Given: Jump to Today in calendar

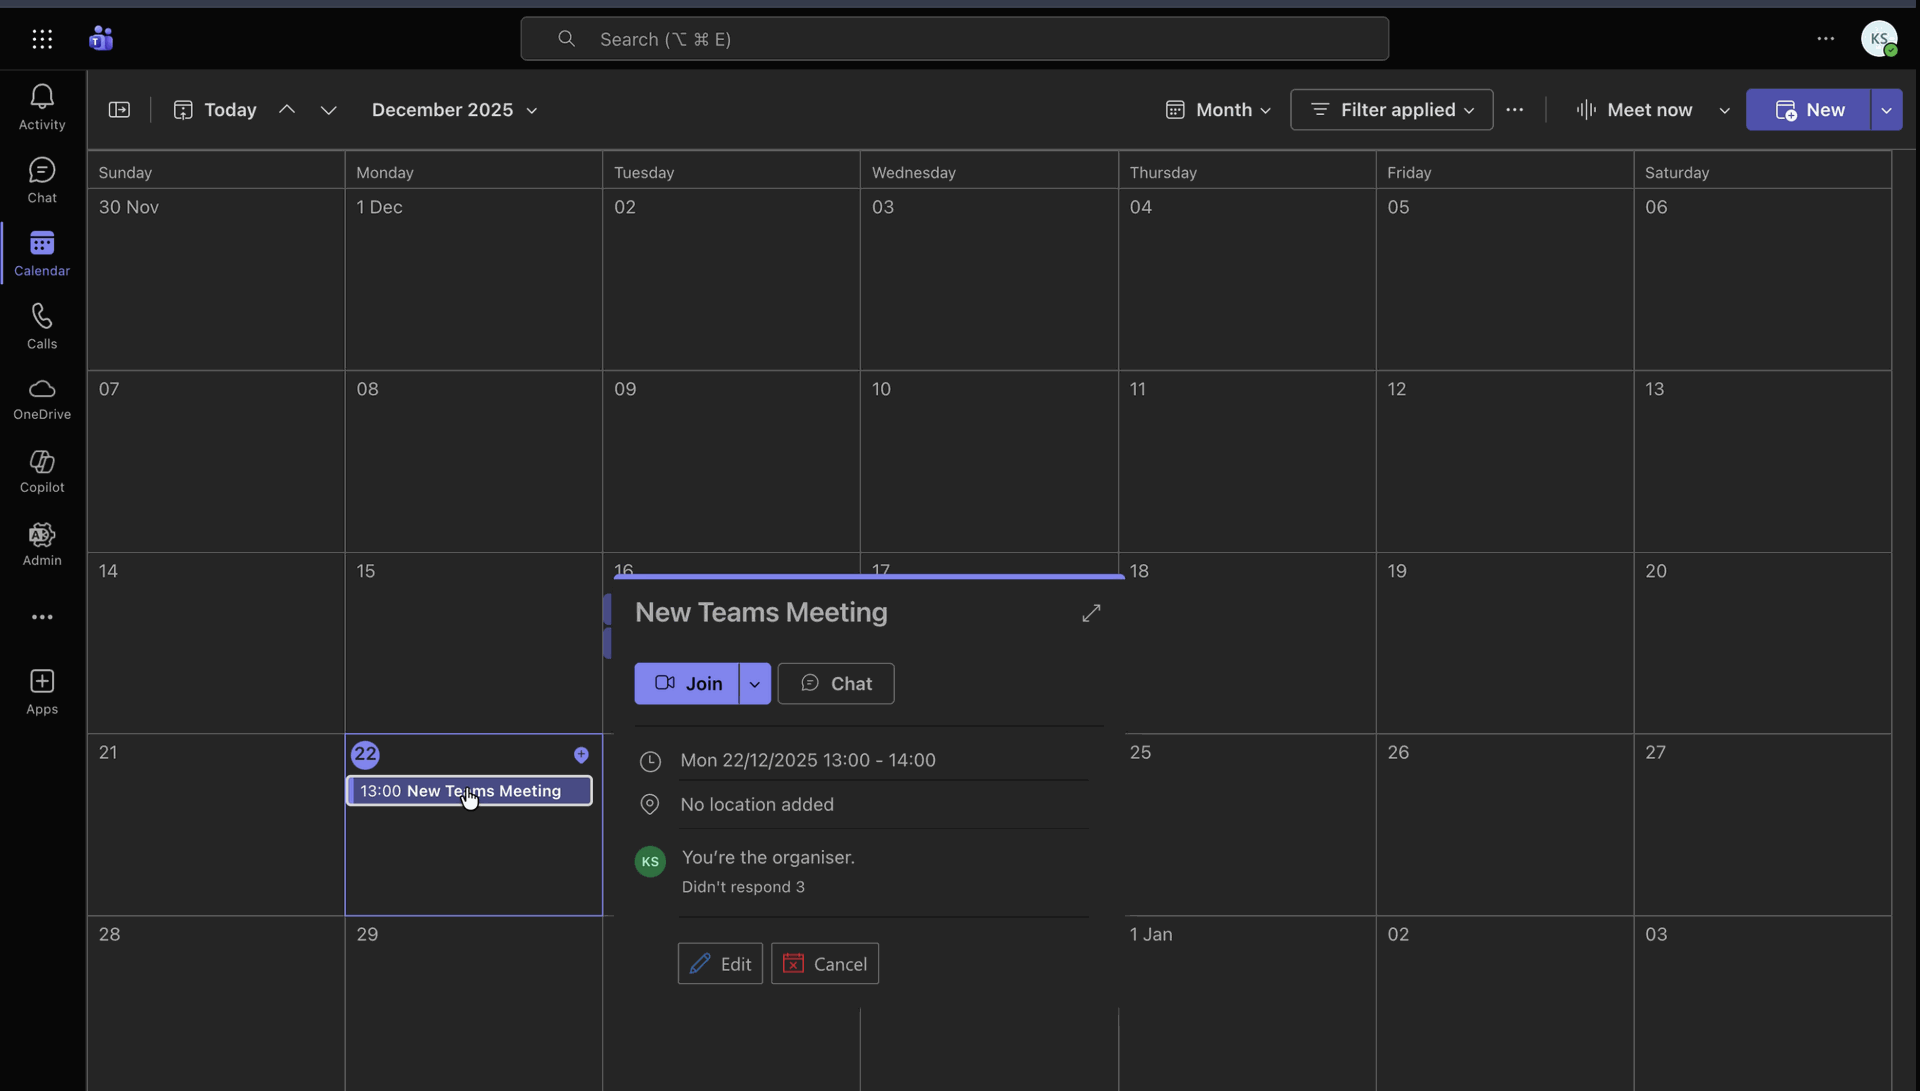Looking at the screenshot, I should [x=216, y=110].
